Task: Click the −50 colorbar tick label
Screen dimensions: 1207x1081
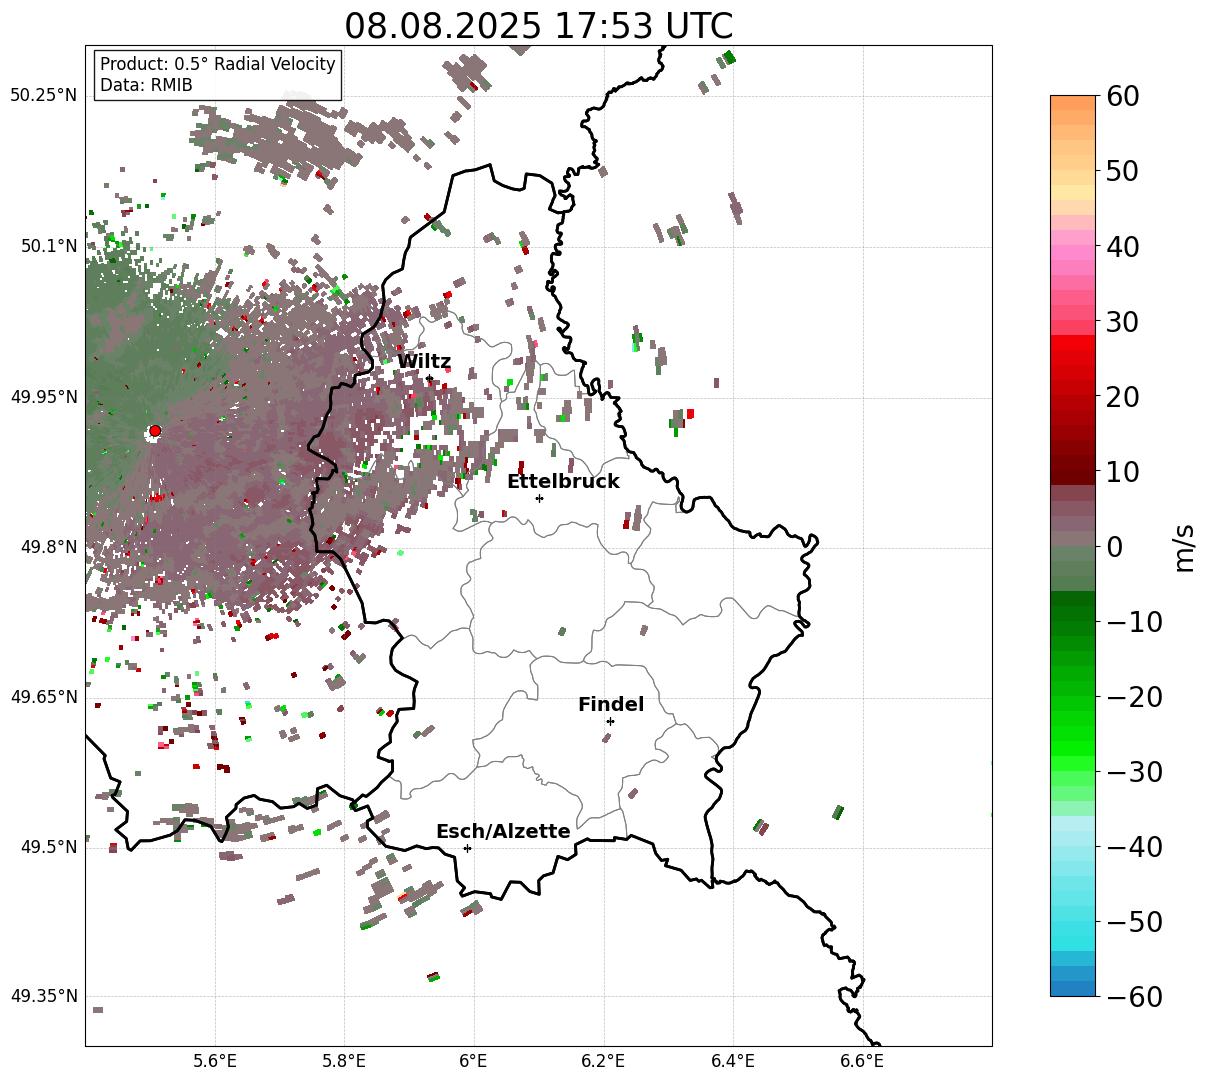Action: 1134,921
